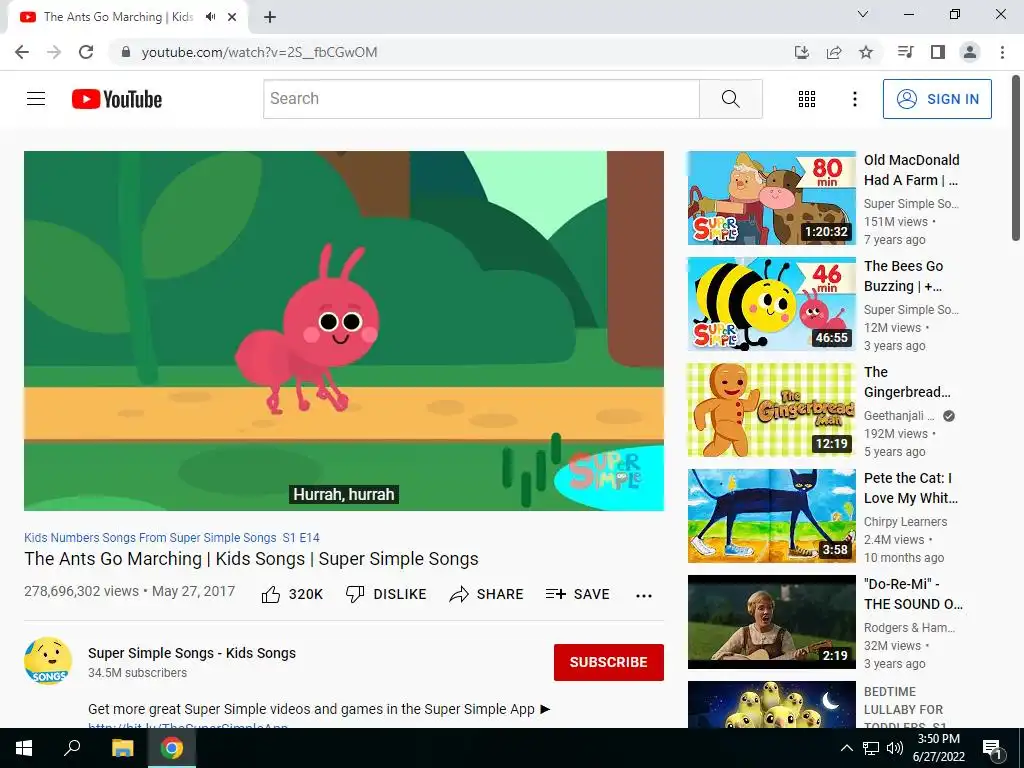Click the "34.5M subscribers" text
The width and height of the screenshot is (1024, 768).
[x=137, y=673]
